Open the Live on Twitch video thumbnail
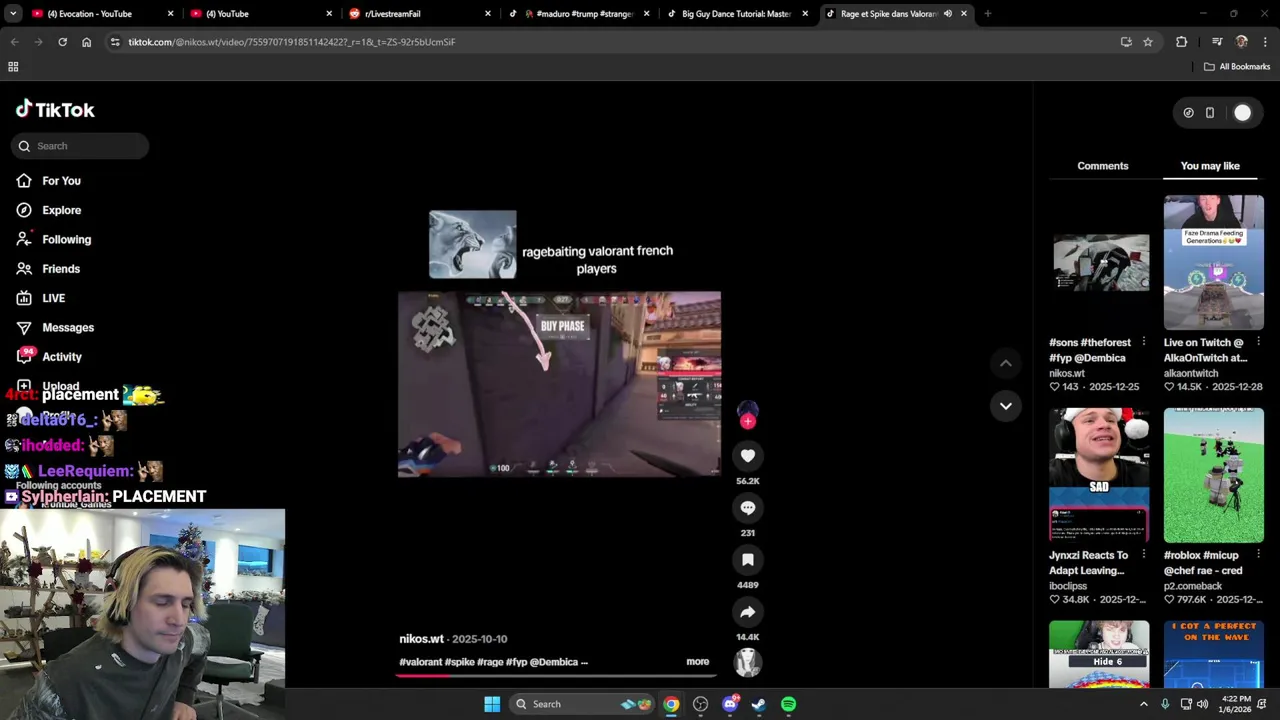Screen dimensions: 1280x720 click(x=1213, y=262)
